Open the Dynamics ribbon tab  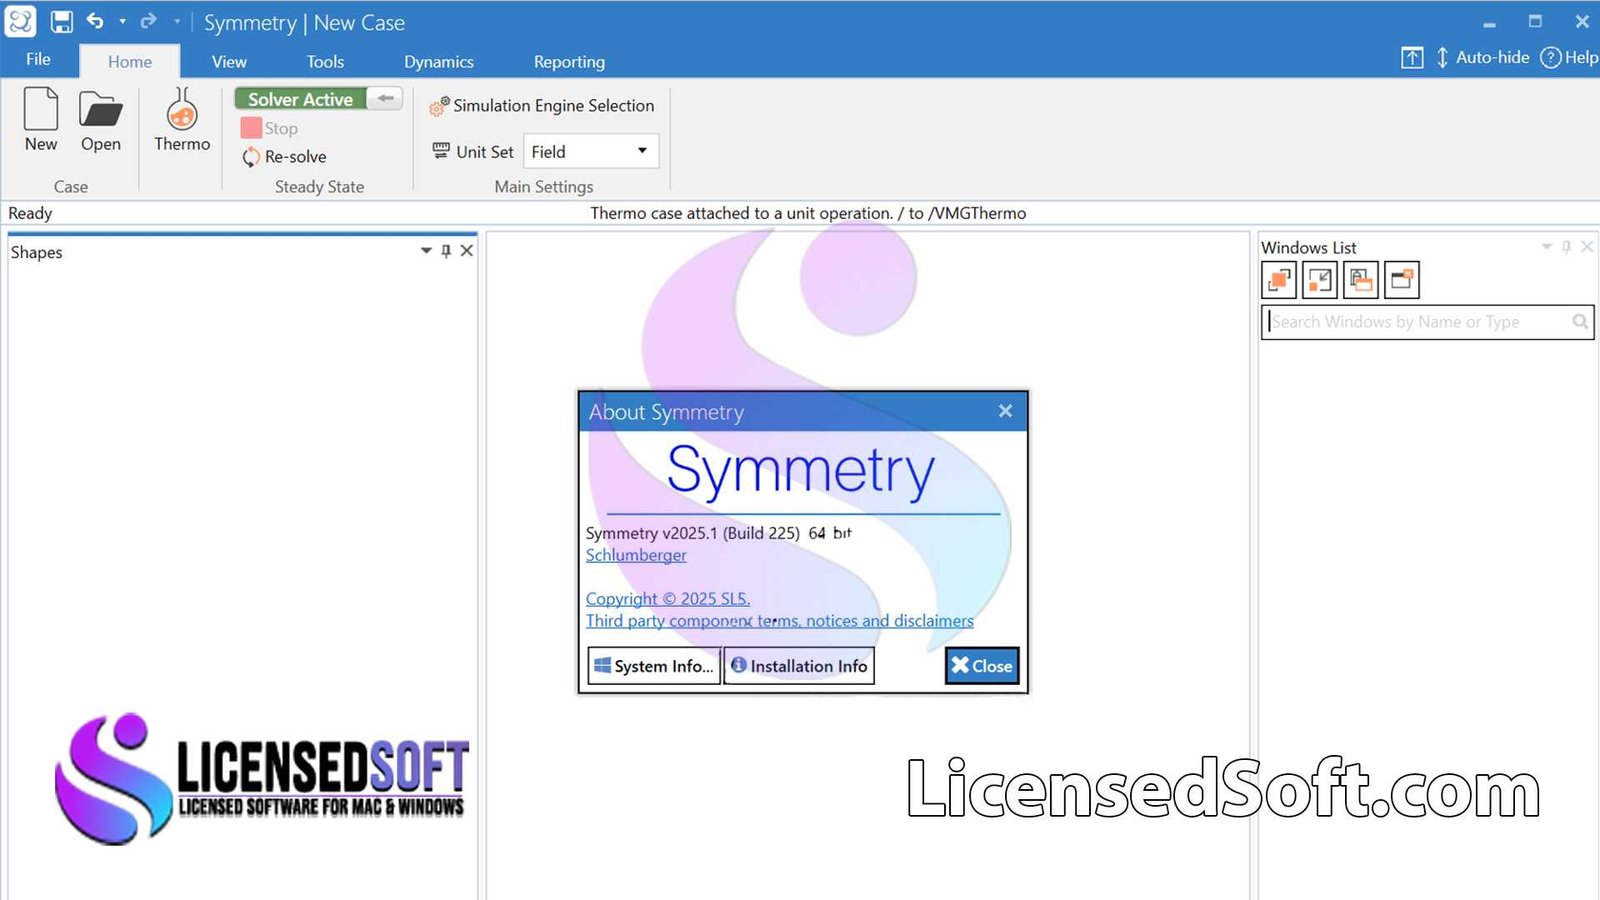tap(439, 62)
